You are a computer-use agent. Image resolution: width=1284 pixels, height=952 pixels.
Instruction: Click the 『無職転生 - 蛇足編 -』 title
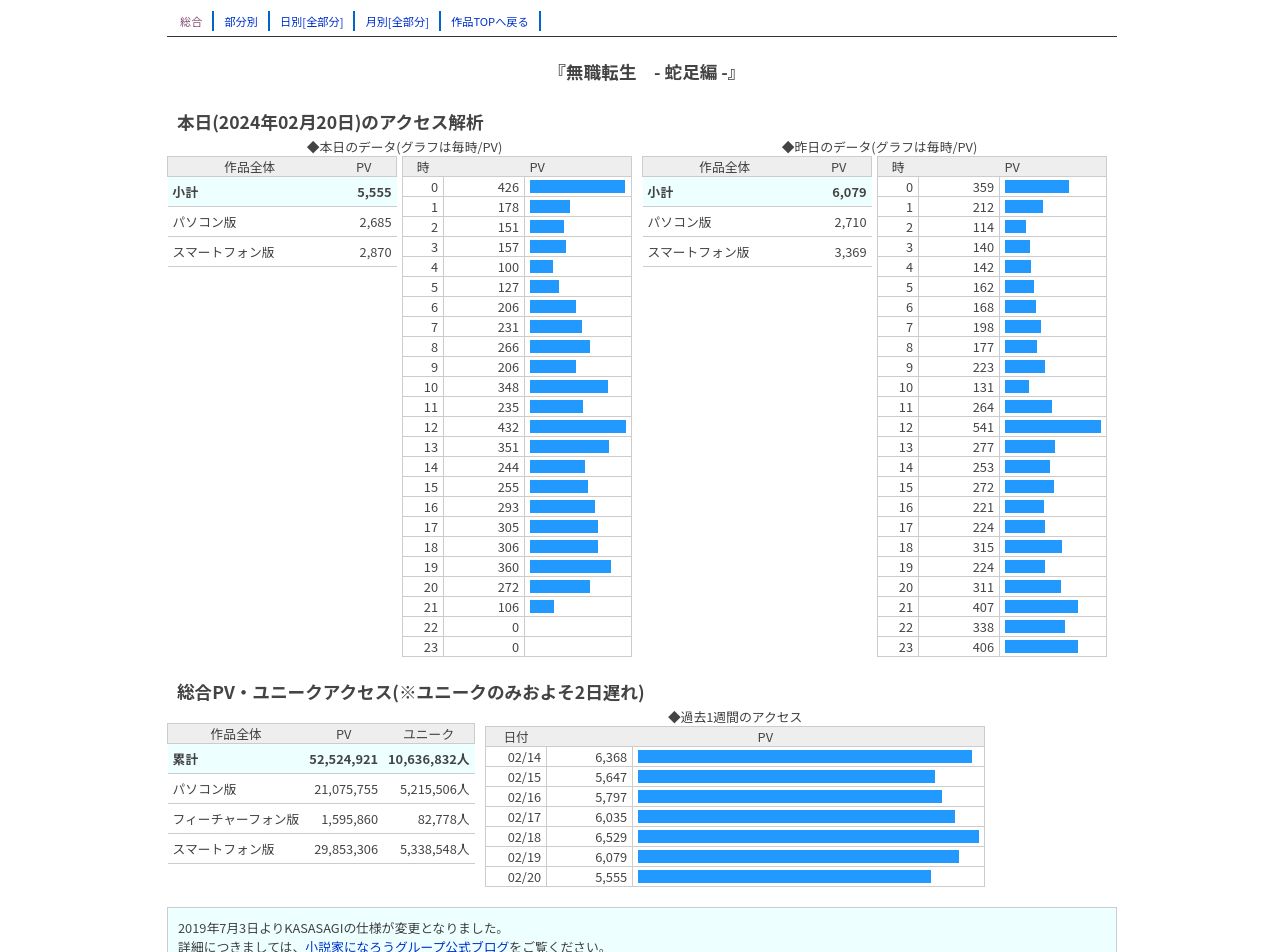[646, 72]
